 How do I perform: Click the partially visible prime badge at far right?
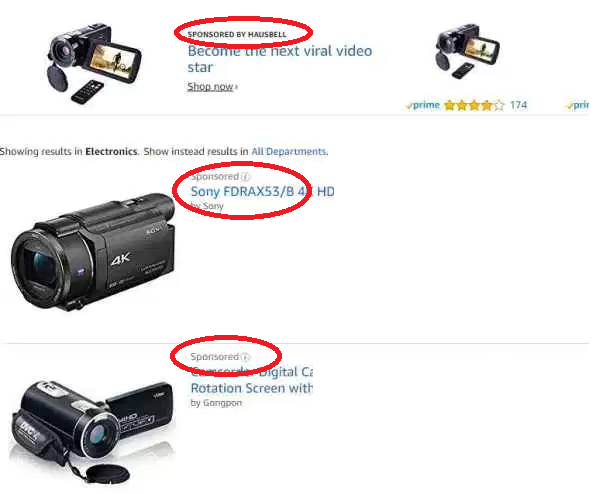click(x=578, y=105)
